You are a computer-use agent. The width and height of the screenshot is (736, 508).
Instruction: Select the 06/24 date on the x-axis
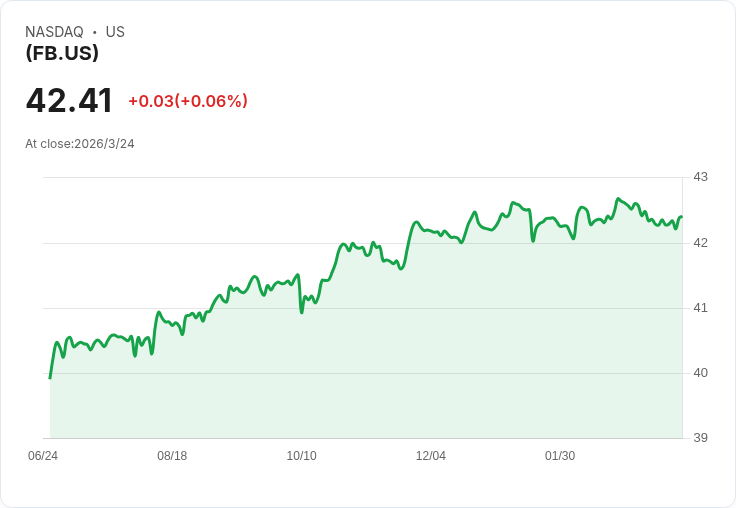point(43,456)
